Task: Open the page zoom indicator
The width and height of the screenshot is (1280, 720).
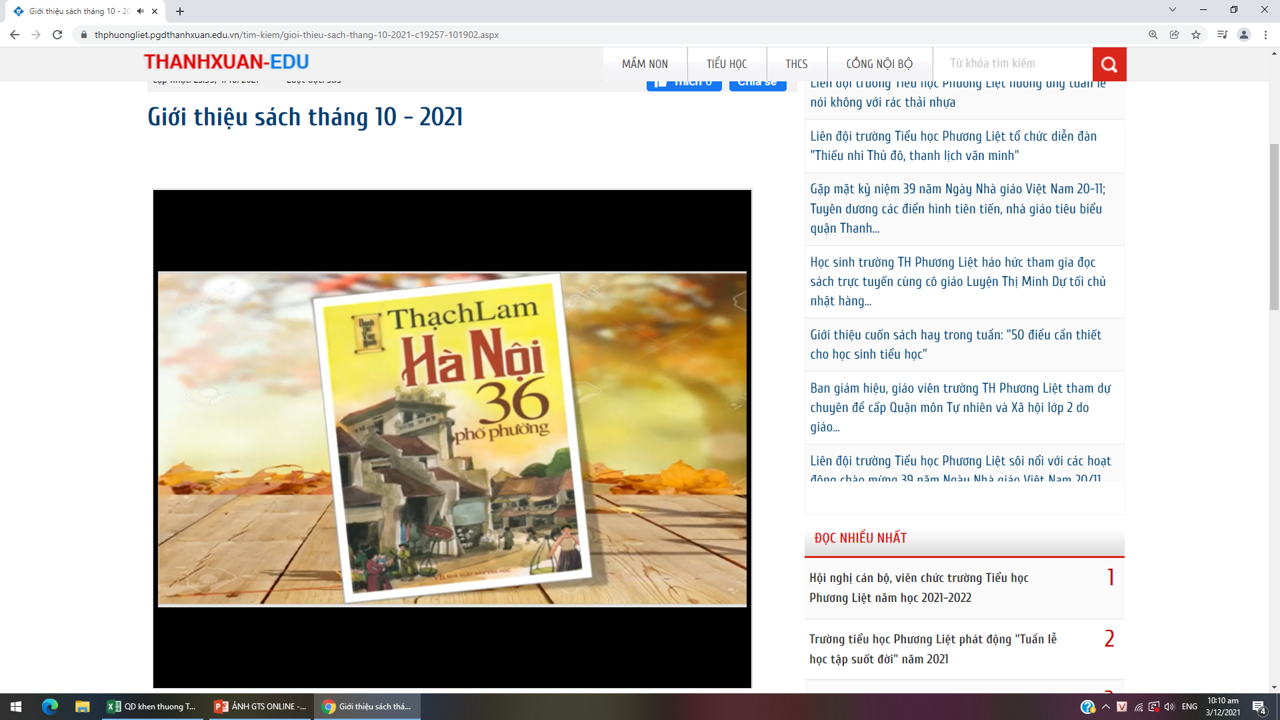Action: click(1153, 35)
